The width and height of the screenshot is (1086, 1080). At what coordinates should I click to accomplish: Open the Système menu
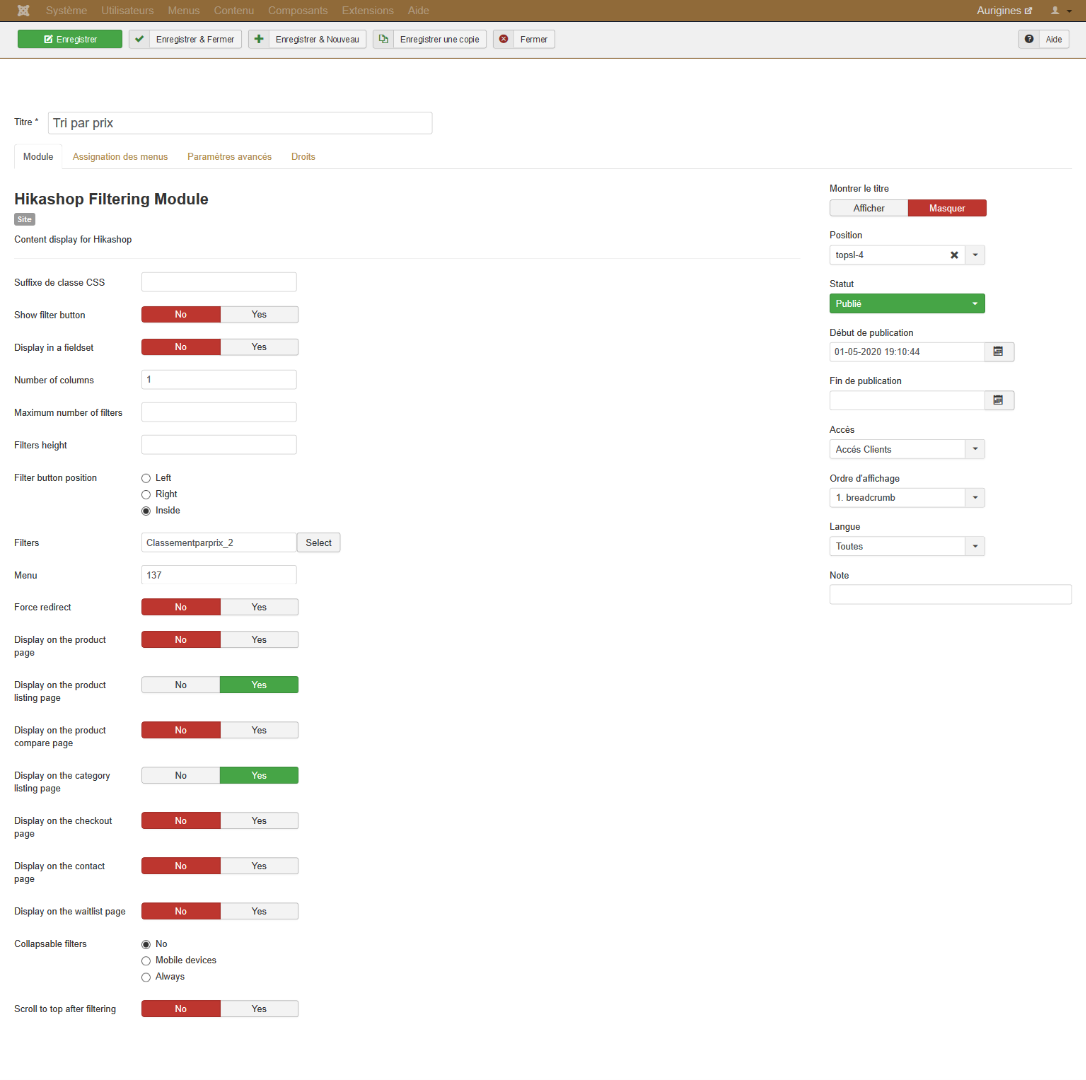point(66,10)
